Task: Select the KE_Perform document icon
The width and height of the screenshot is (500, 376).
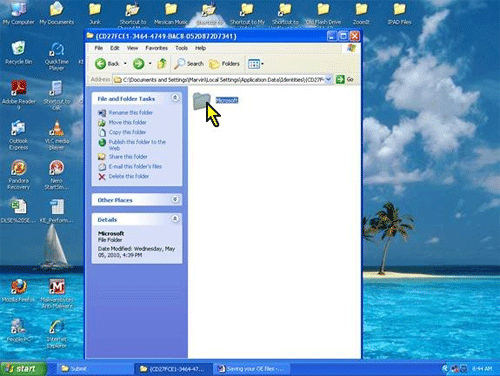Action: tap(57, 211)
